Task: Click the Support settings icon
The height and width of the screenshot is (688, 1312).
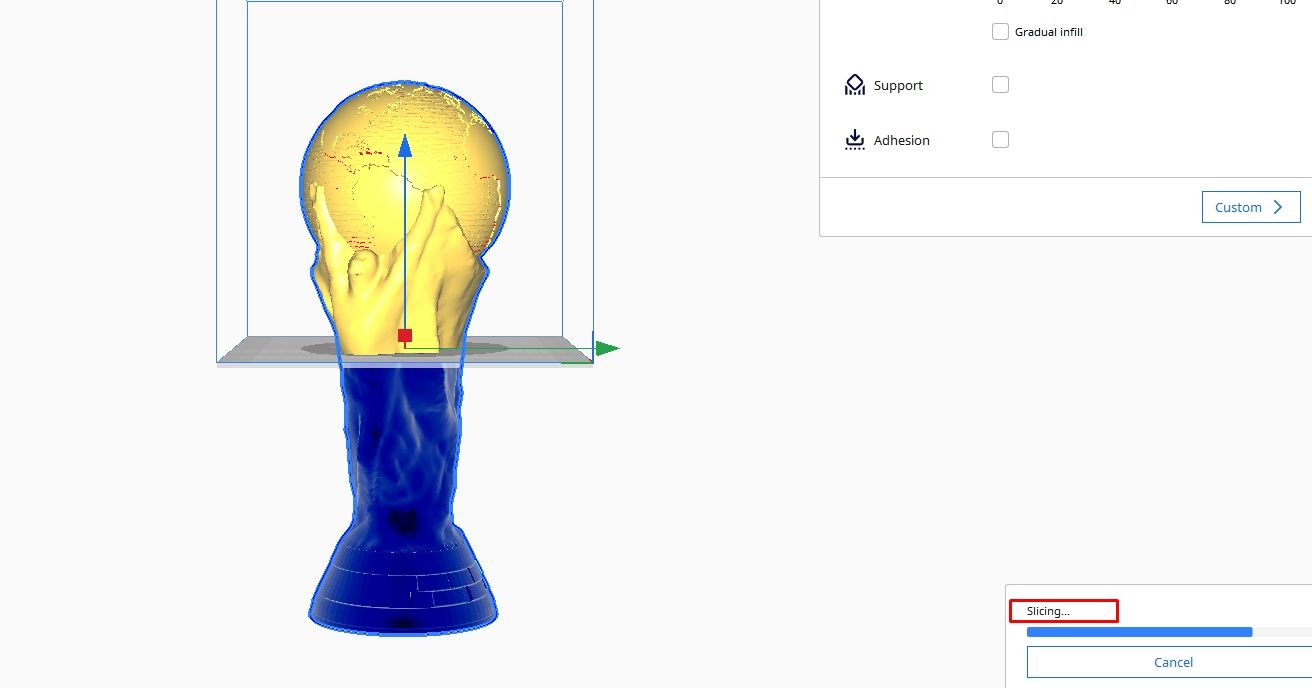Action: click(x=854, y=84)
